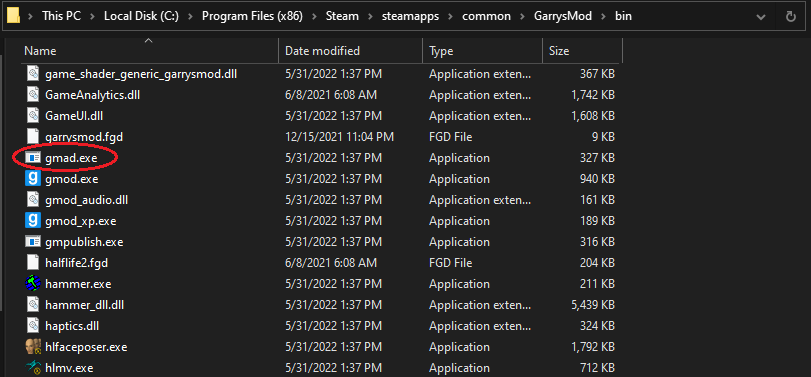Click the 12/15/2021 11:04 PM date cell
Image resolution: width=811 pixels, height=377 pixels.
(339, 137)
